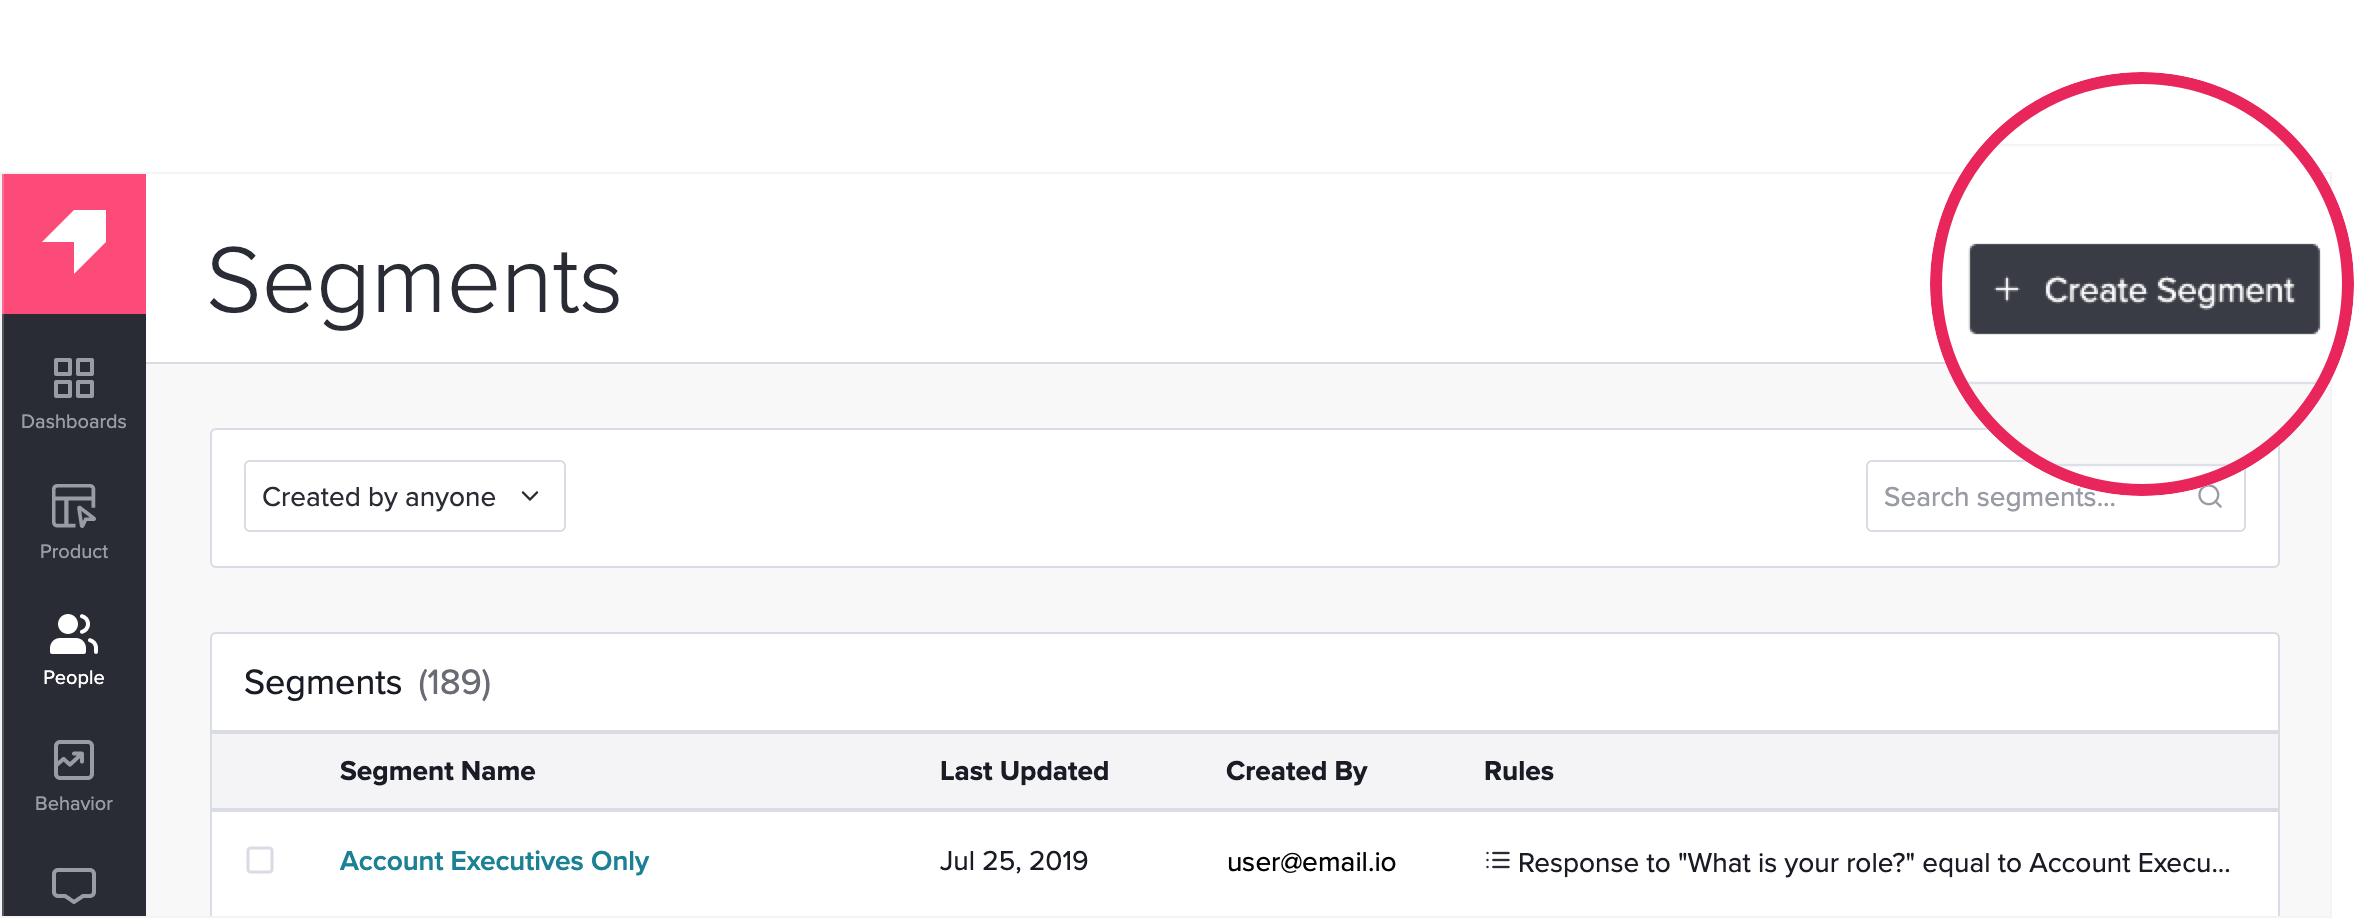The height and width of the screenshot is (918, 2354).
Task: Select the People sidebar icon
Action: click(74, 634)
